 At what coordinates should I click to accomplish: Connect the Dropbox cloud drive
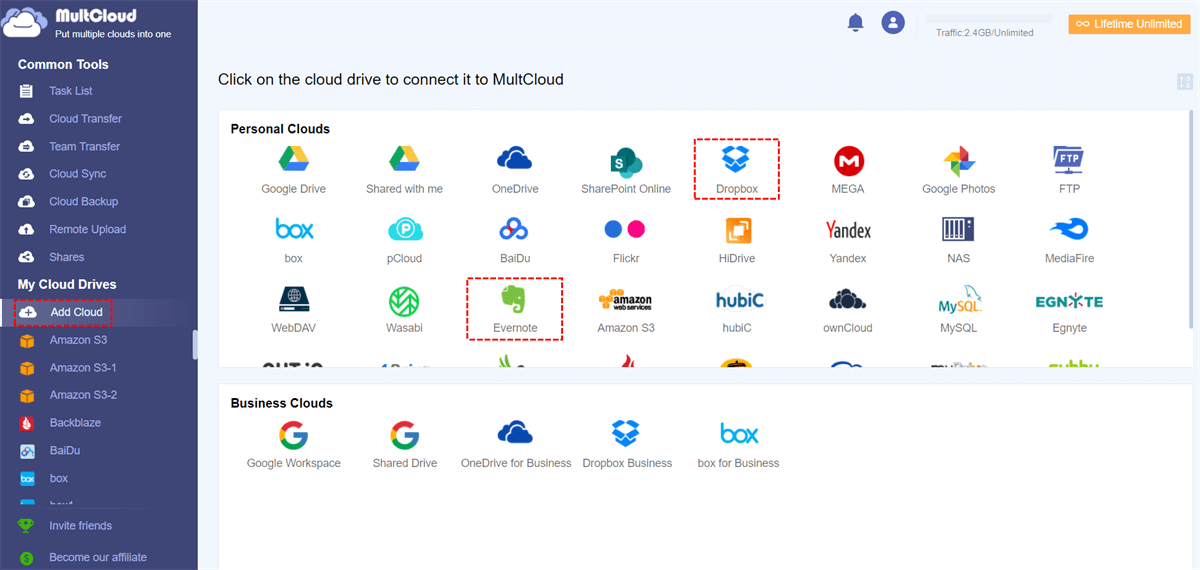737,169
